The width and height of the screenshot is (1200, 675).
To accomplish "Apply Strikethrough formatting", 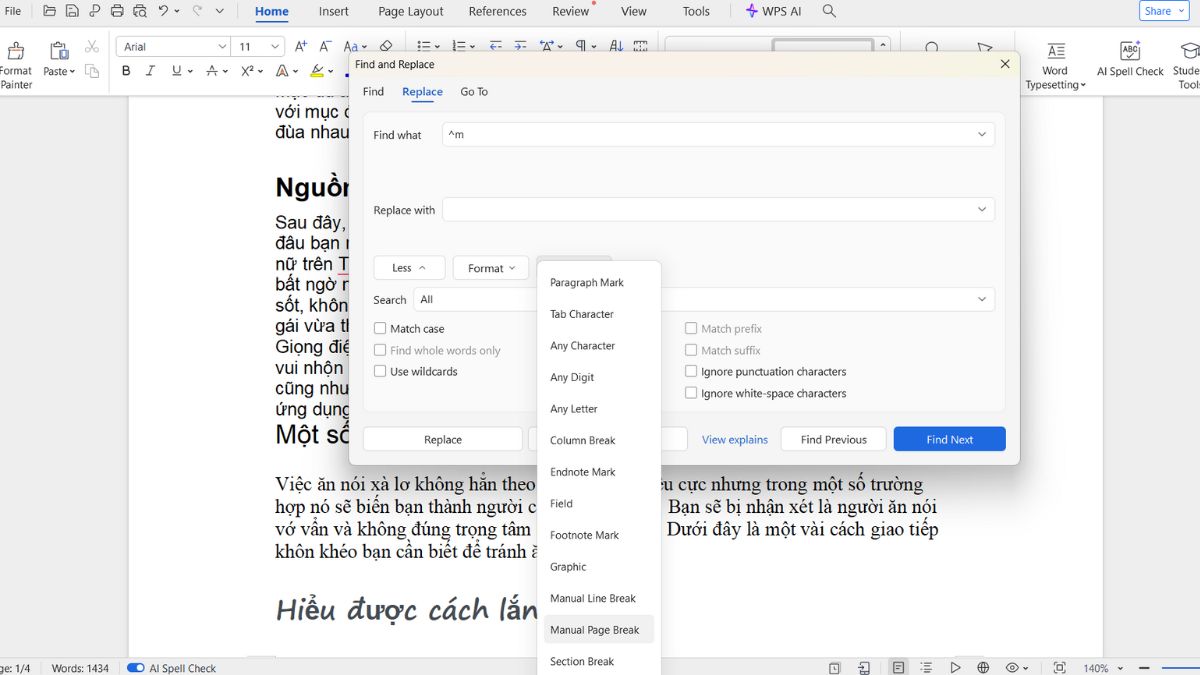I will pos(211,71).
